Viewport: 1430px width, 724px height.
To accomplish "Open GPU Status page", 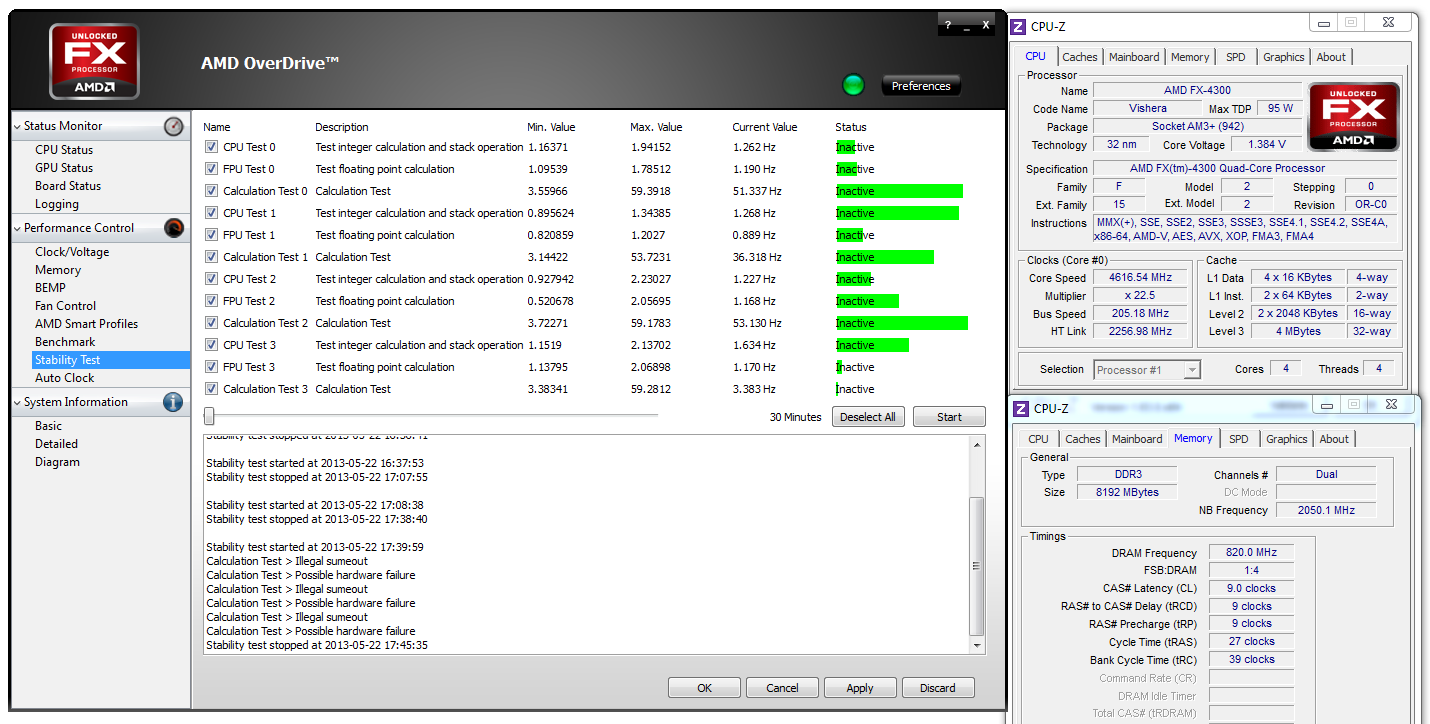I will click(x=64, y=168).
